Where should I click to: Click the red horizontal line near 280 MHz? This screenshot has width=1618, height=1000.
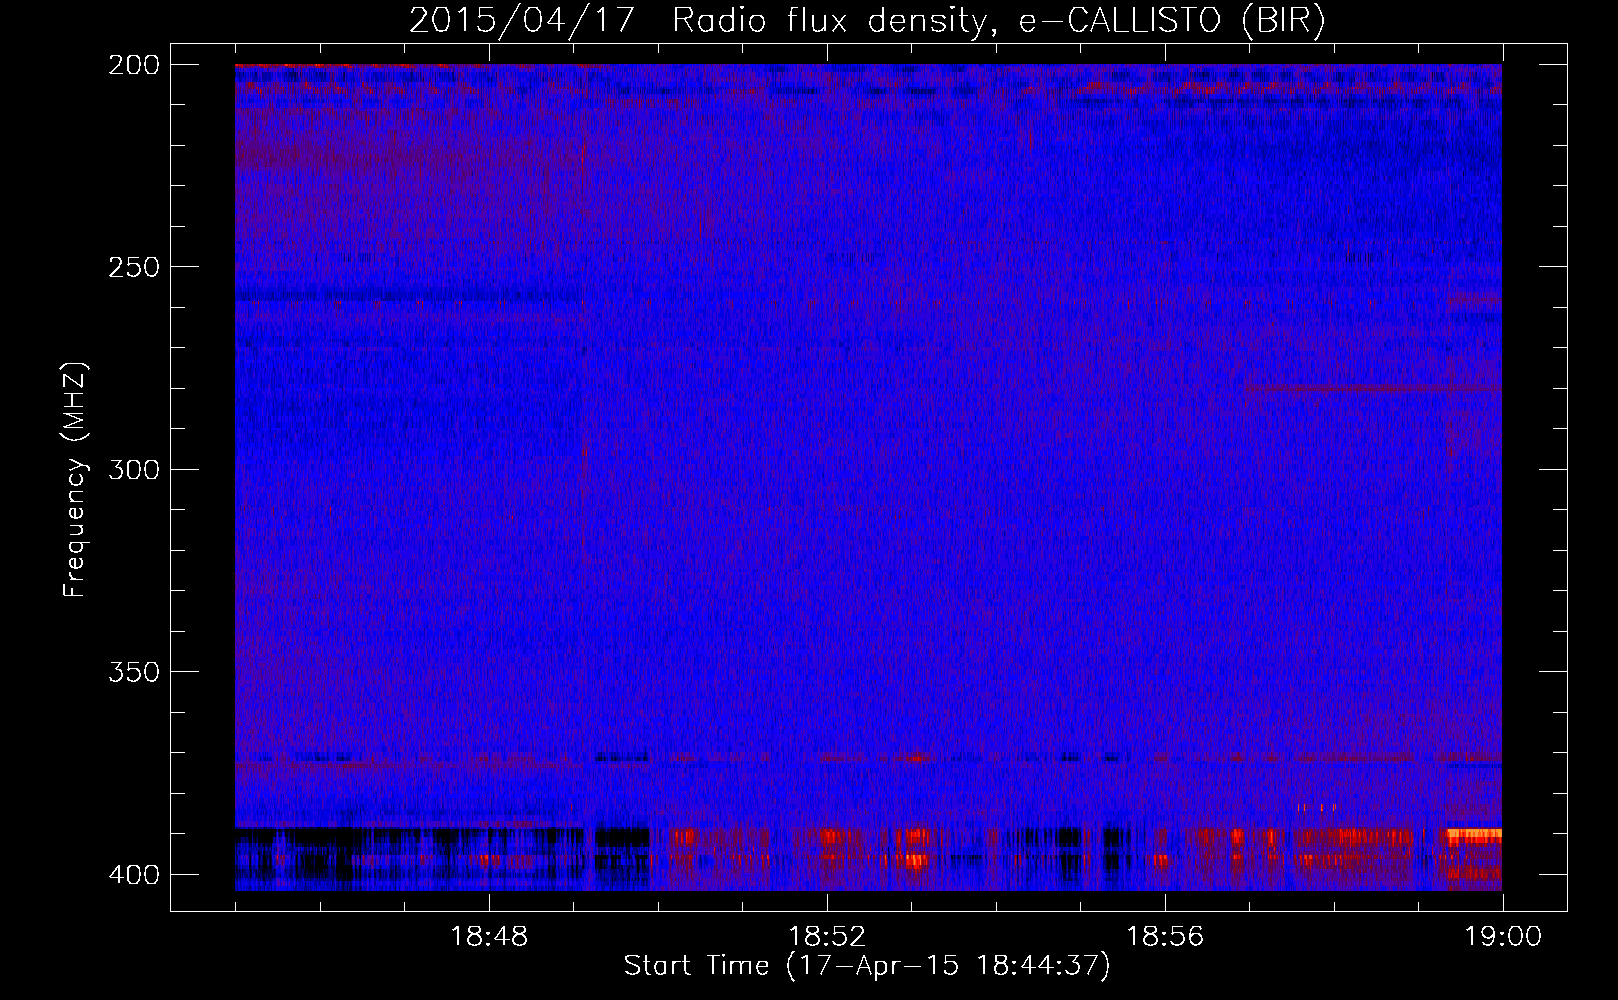tap(1373, 388)
